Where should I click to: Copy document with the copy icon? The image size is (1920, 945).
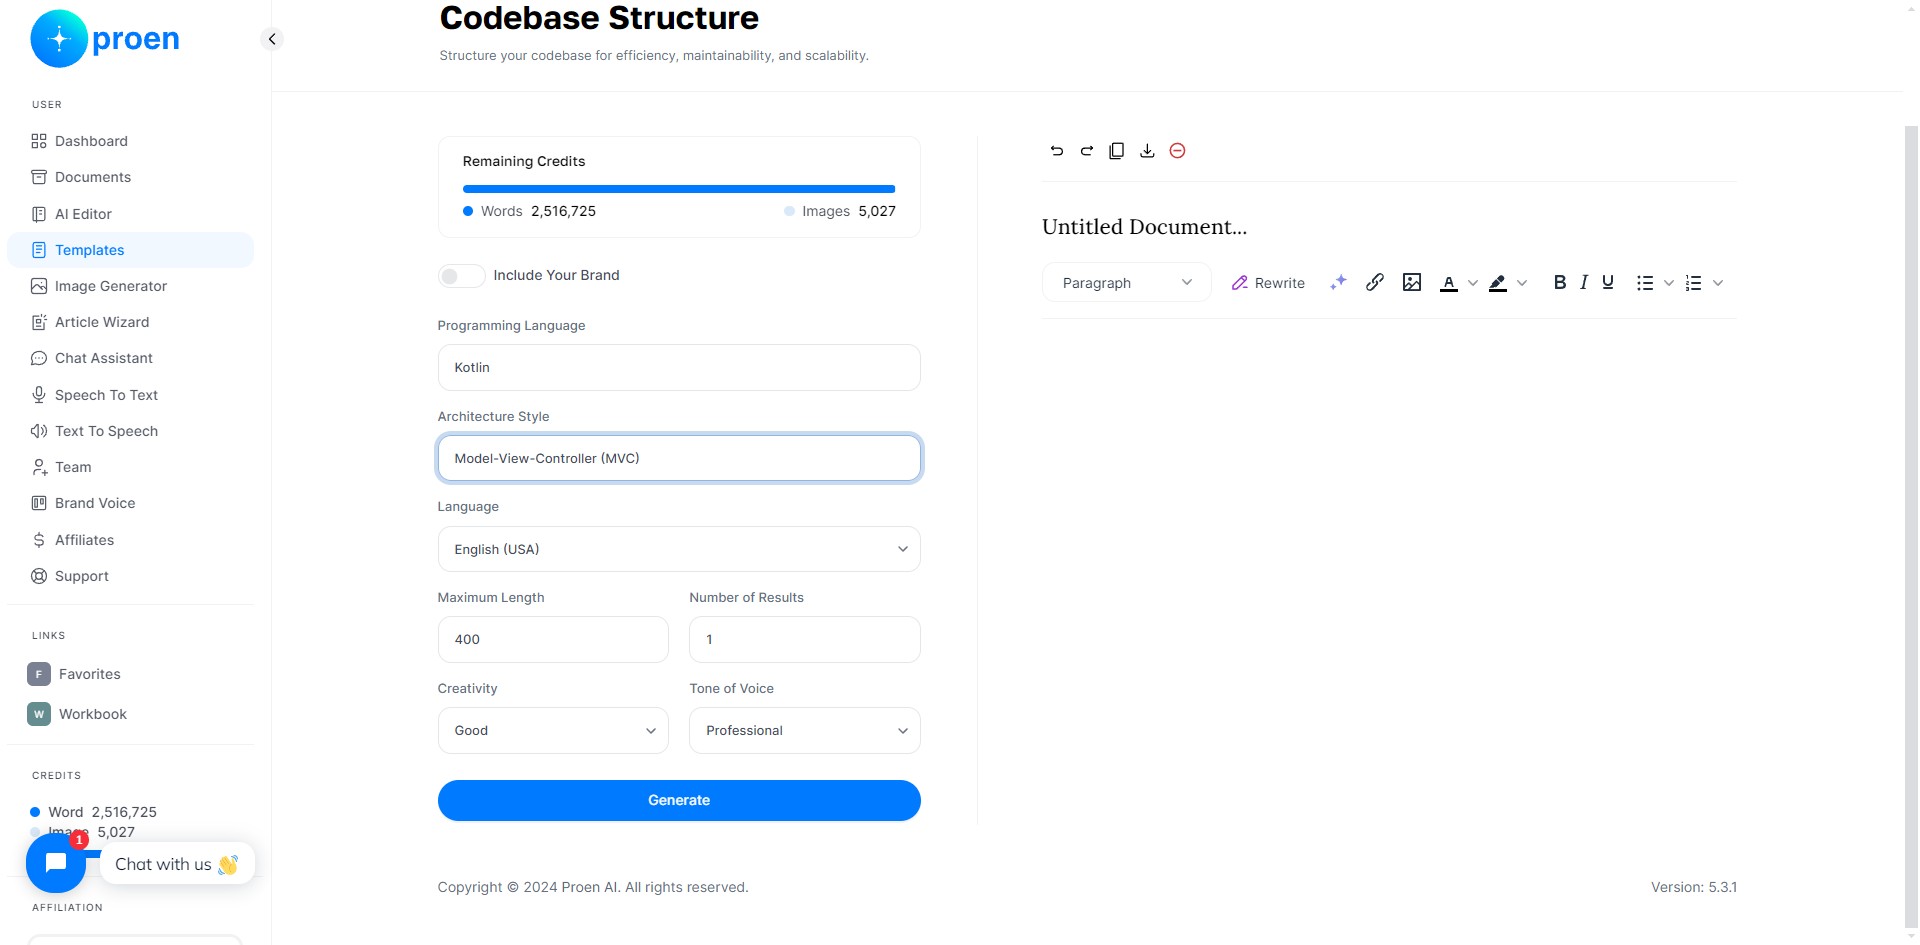tap(1117, 151)
